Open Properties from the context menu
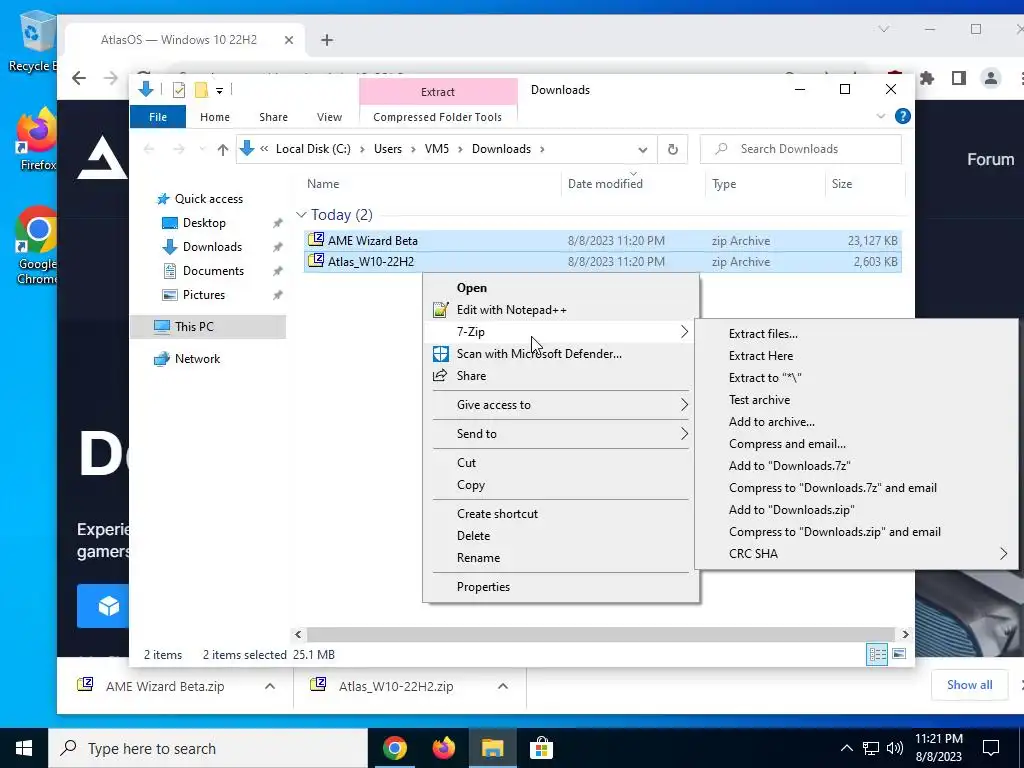1024x768 pixels. (483, 587)
